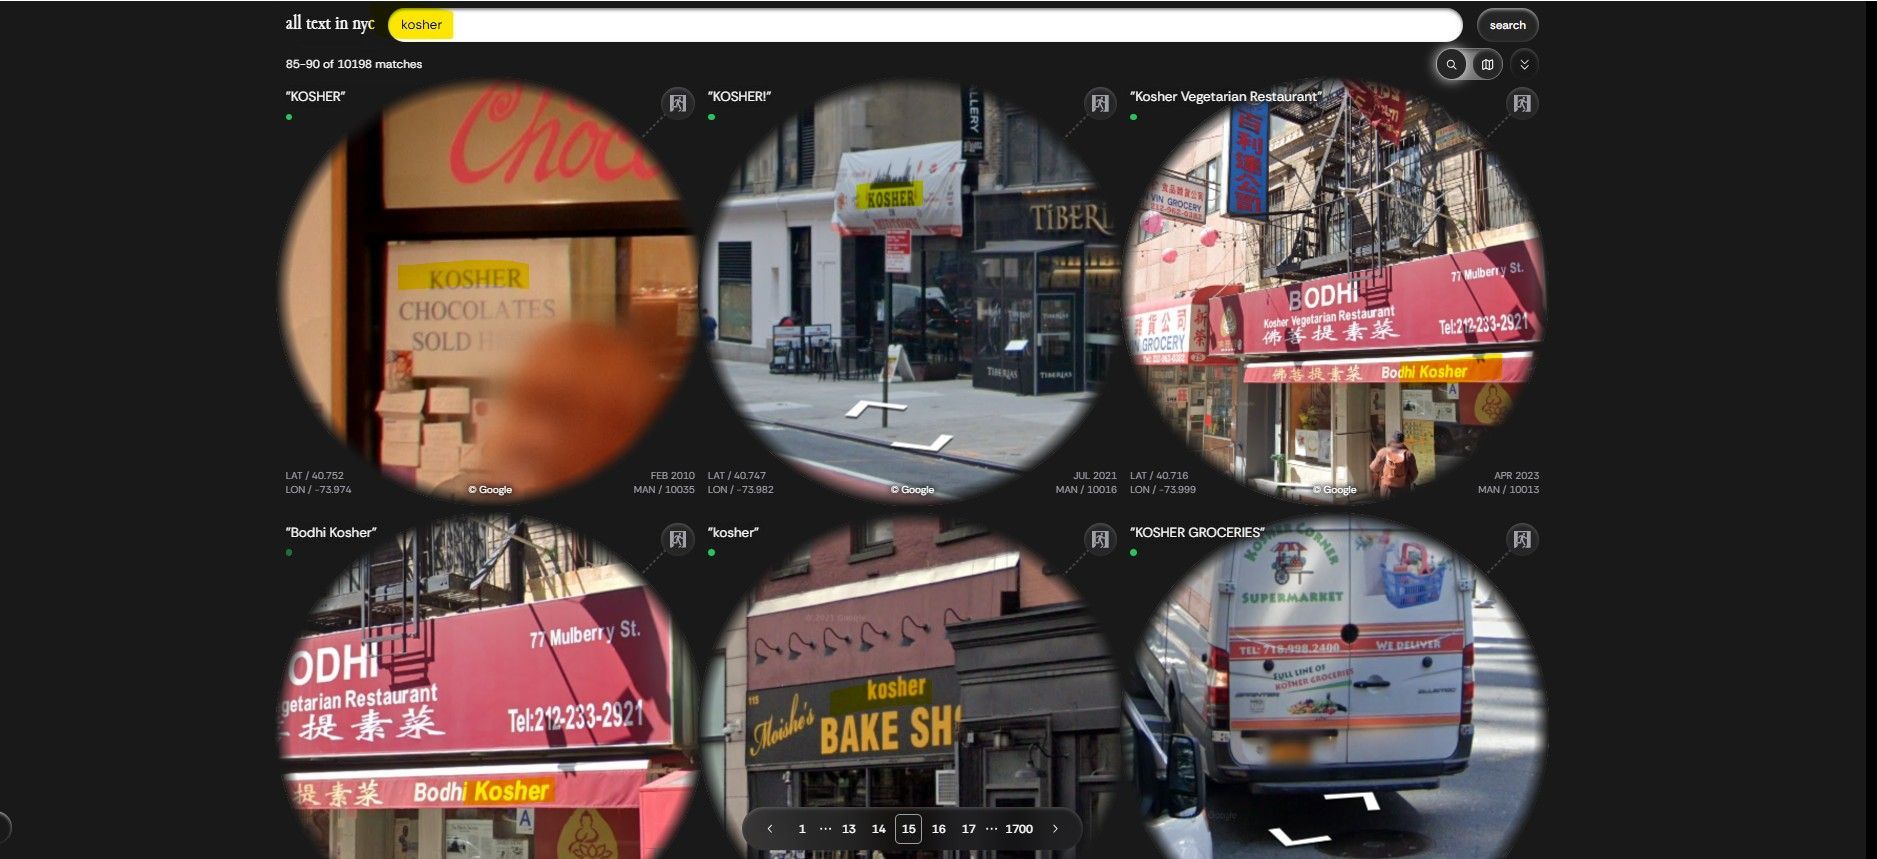Click the "KOSHER GROCERIES" result title
This screenshot has width=1877, height=859.
(1197, 533)
